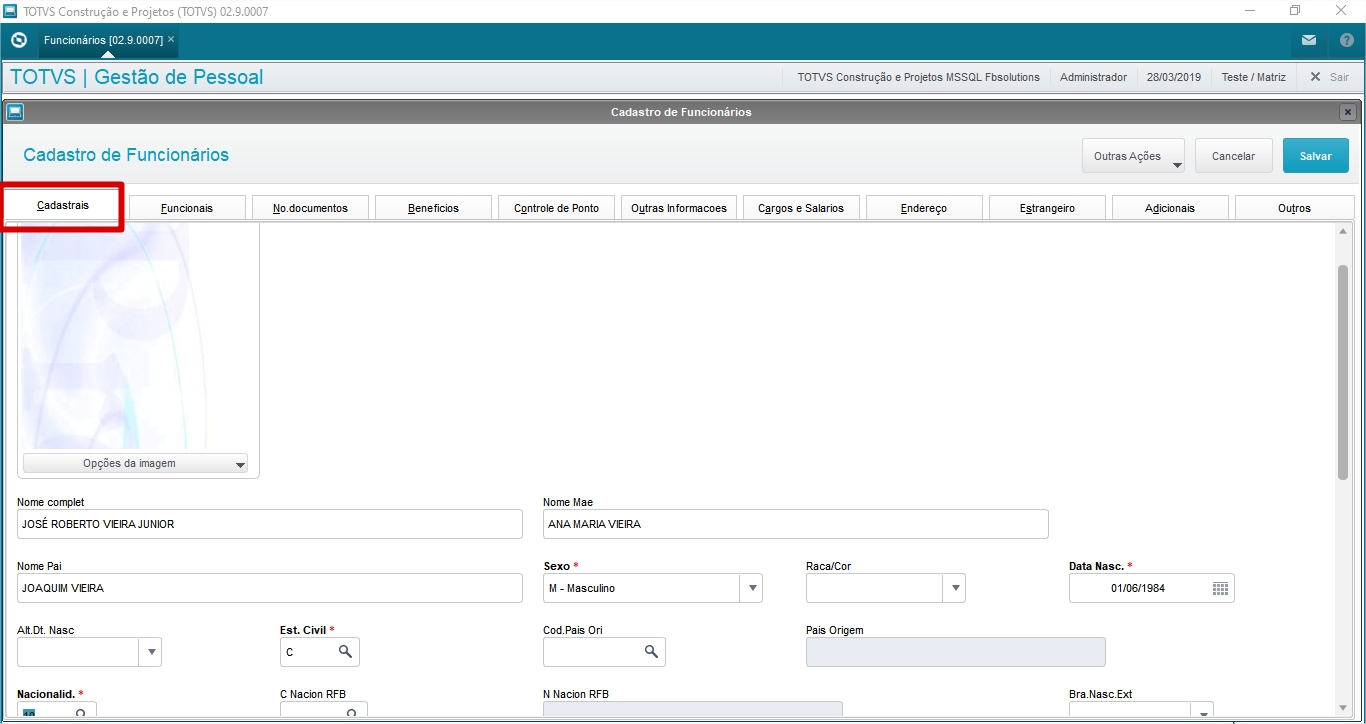The height and width of the screenshot is (724, 1366).
Task: Click the window icon left of Cadastro de Funcionários title
Action: (15, 112)
